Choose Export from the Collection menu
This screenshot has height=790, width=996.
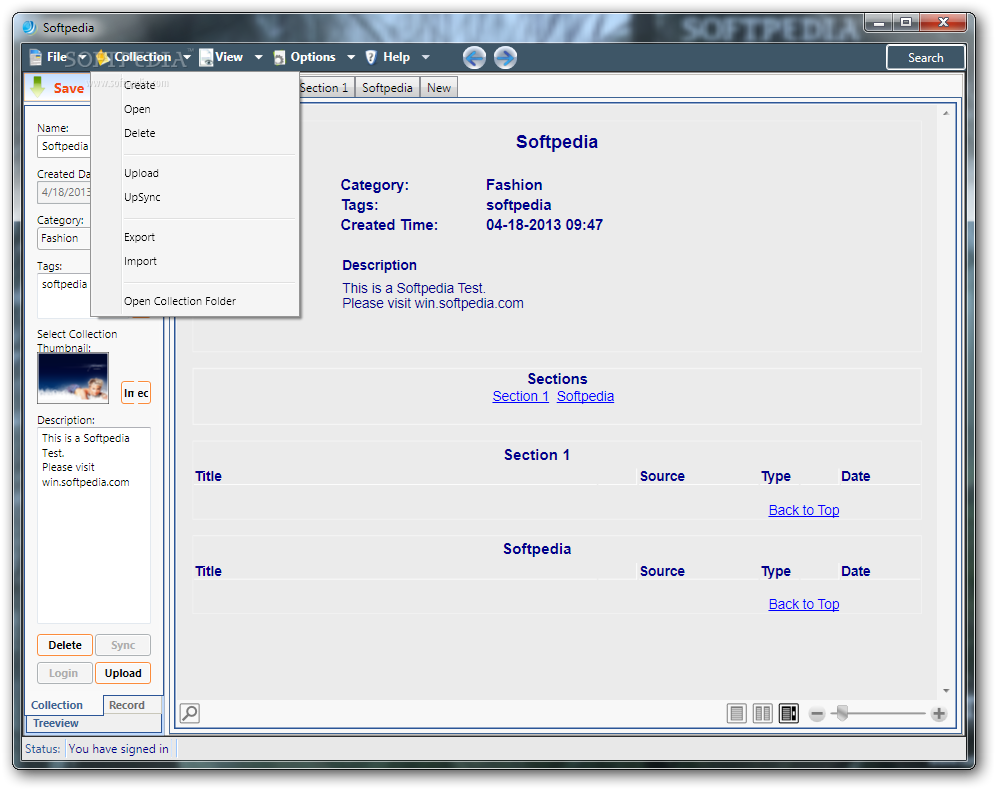(x=195, y=238)
